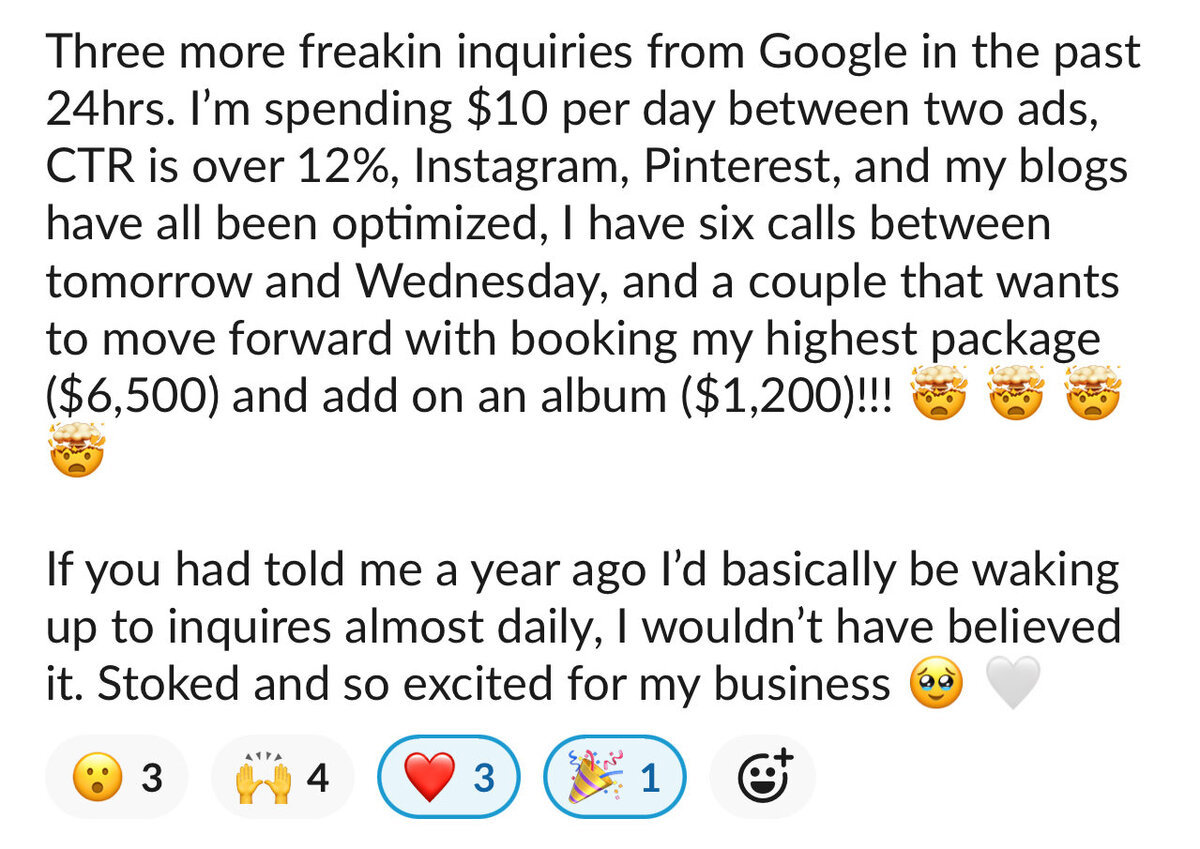Screen dimensions: 1200x849
Task: Click the CTR text in the message
Action: click(x=84, y=168)
